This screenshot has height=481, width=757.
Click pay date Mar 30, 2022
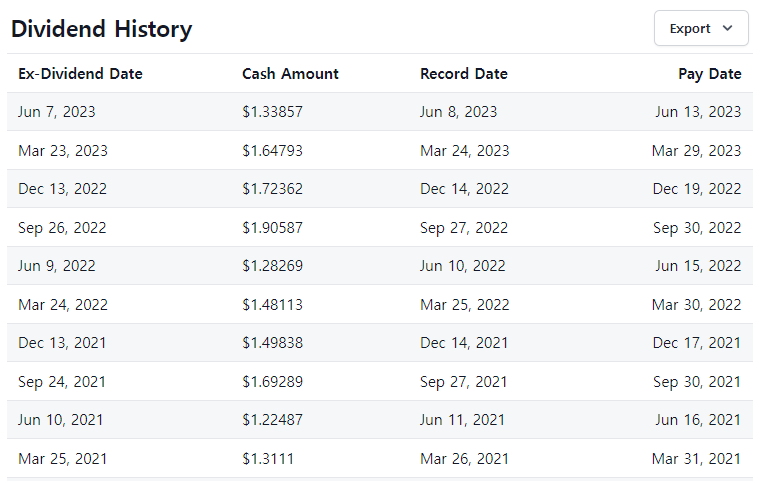pyautogui.click(x=696, y=305)
